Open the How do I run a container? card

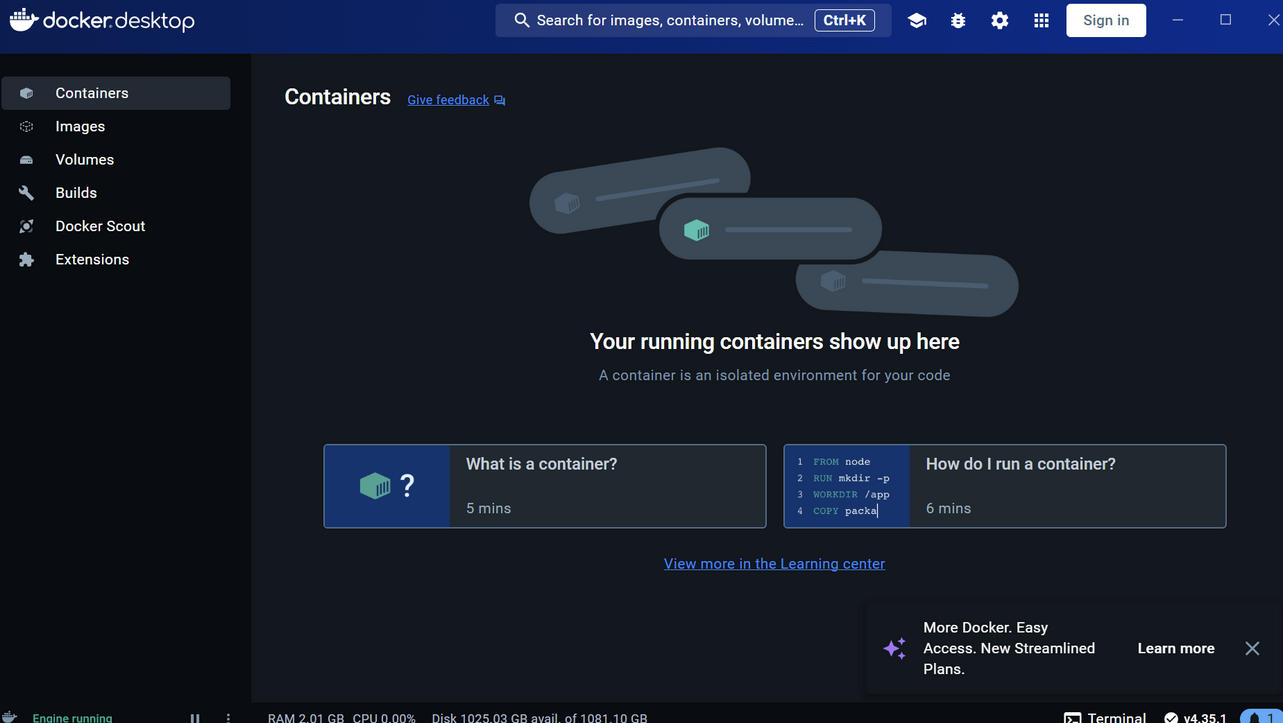click(x=1005, y=486)
